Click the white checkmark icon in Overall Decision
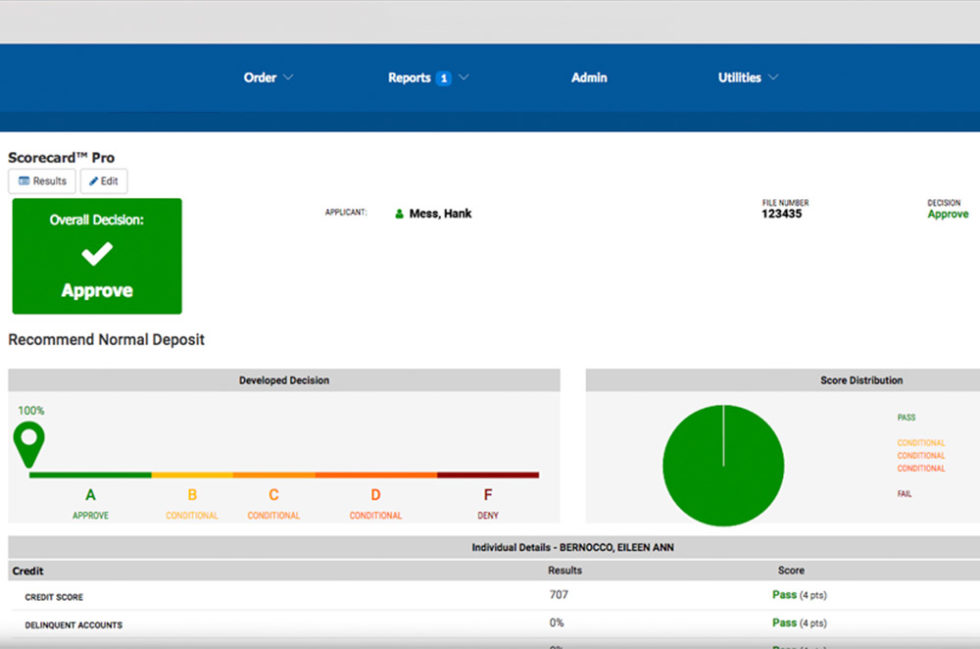Viewport: 980px width, 649px height. pyautogui.click(x=97, y=254)
